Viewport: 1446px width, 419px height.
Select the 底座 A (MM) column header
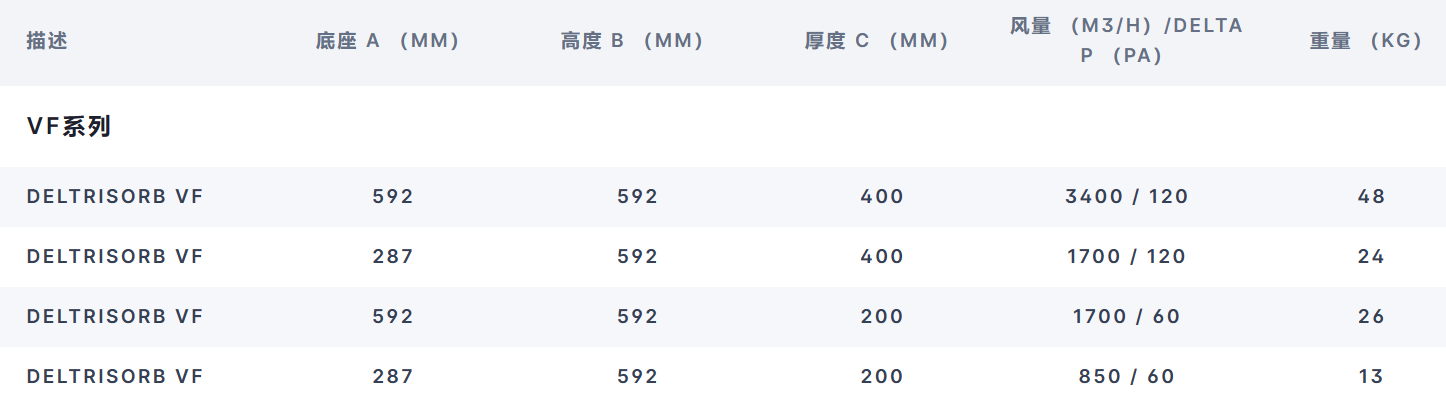coord(387,41)
